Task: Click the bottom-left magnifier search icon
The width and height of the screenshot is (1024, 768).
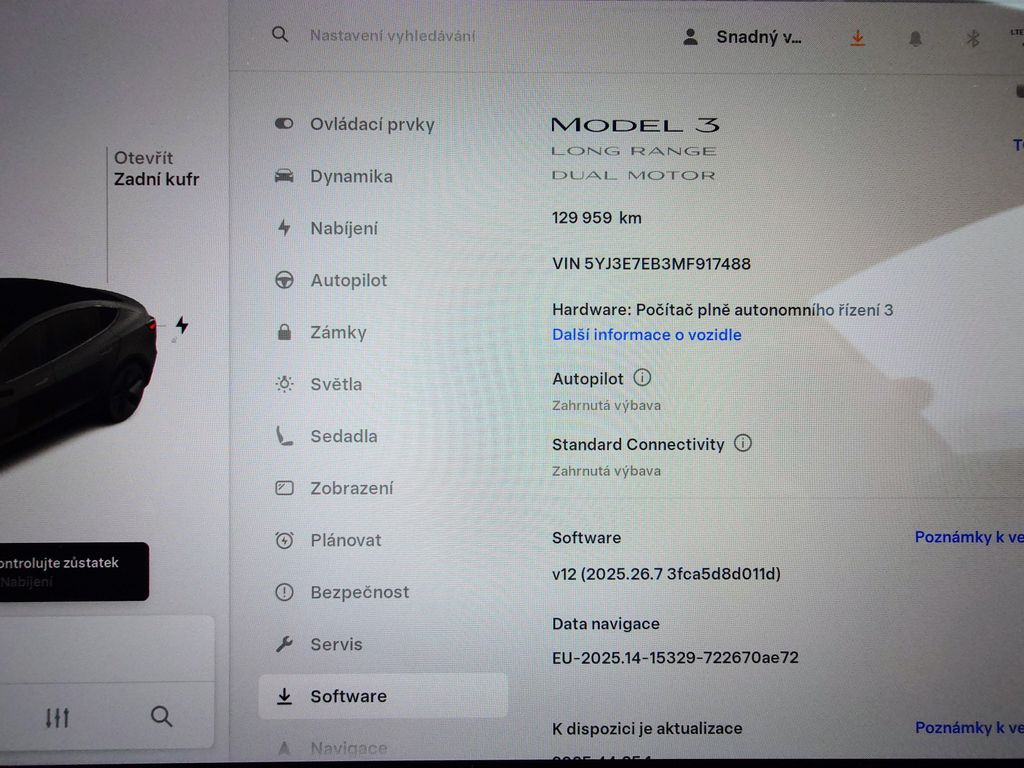Action: pos(161,716)
